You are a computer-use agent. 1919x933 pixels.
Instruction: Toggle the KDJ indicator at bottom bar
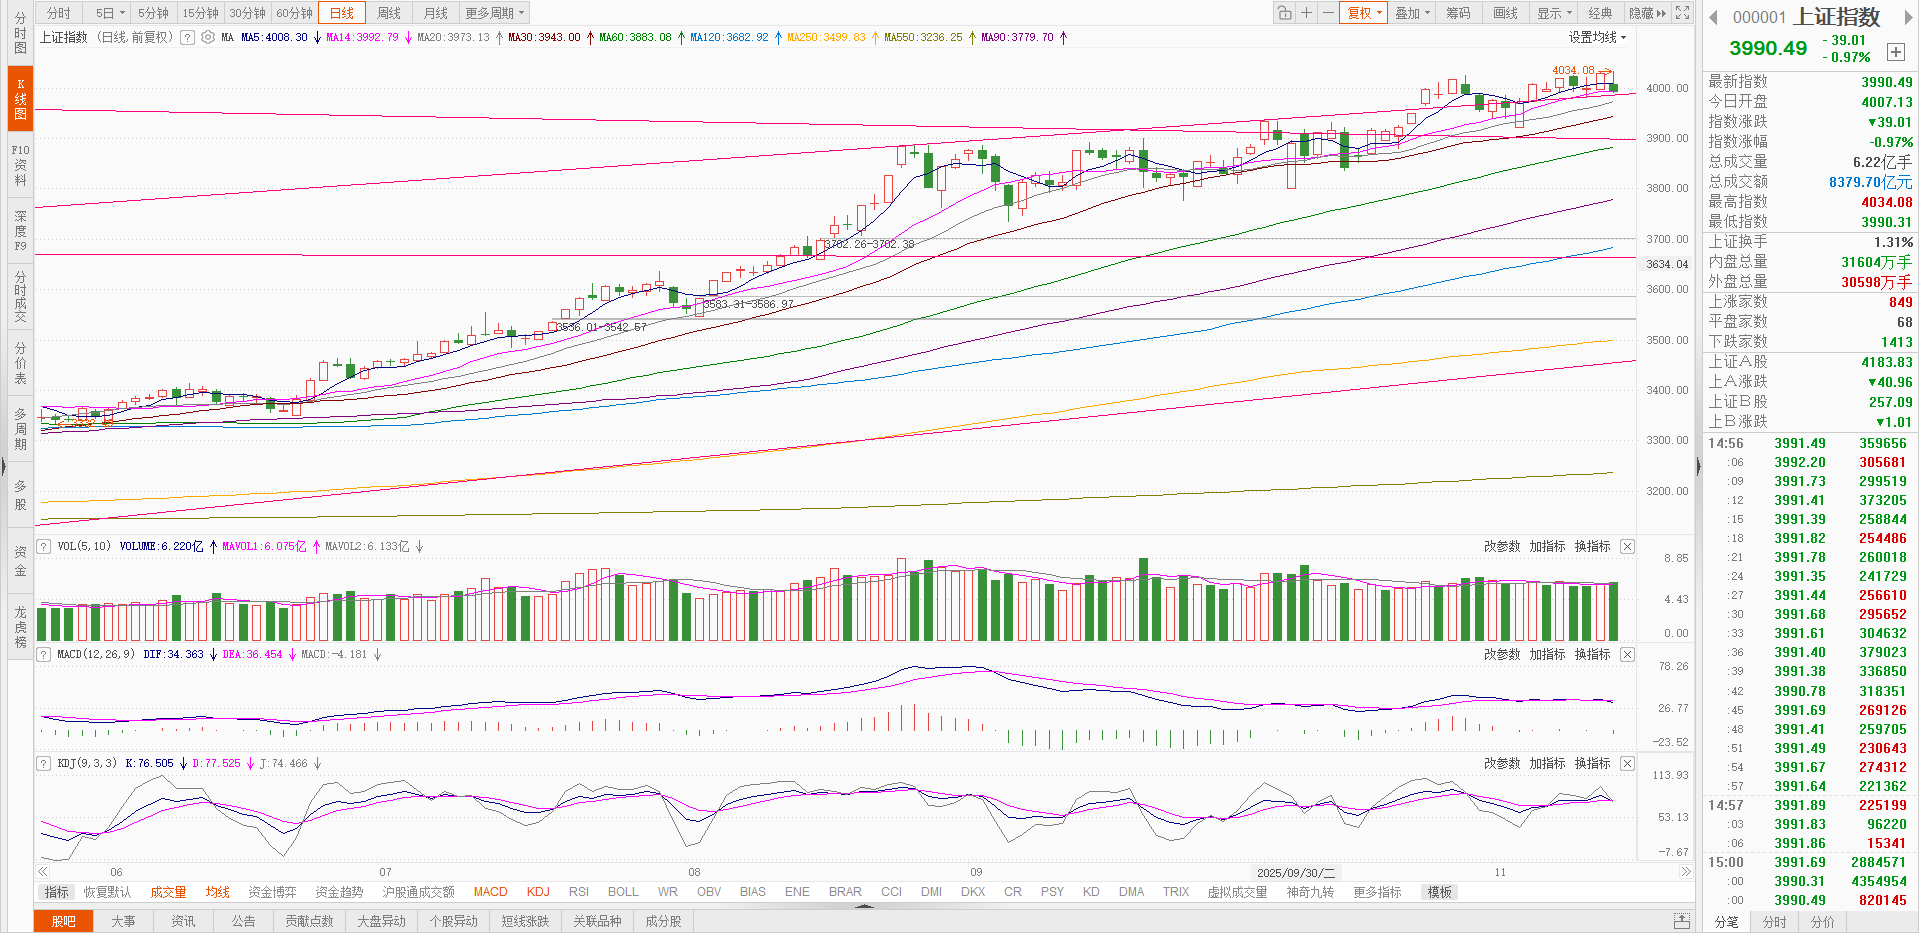pyautogui.click(x=538, y=892)
